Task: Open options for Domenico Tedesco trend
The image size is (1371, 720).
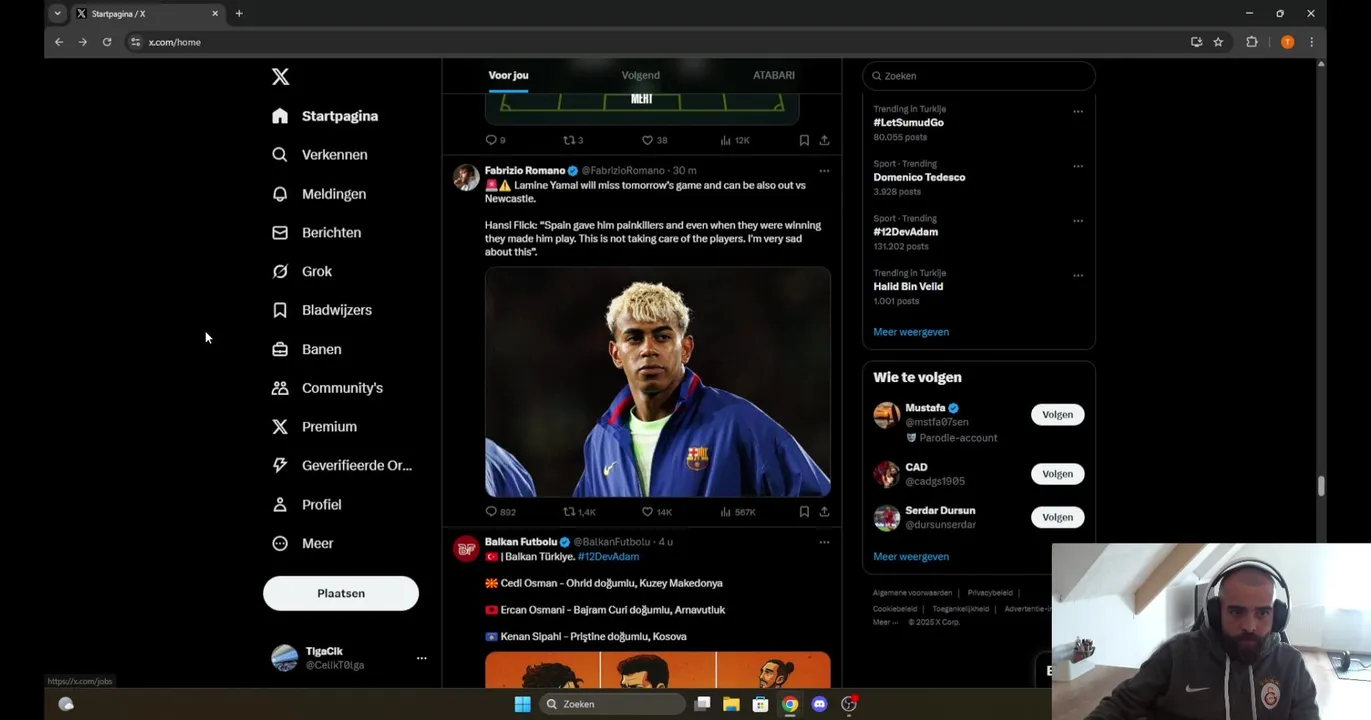Action: 1078,166
